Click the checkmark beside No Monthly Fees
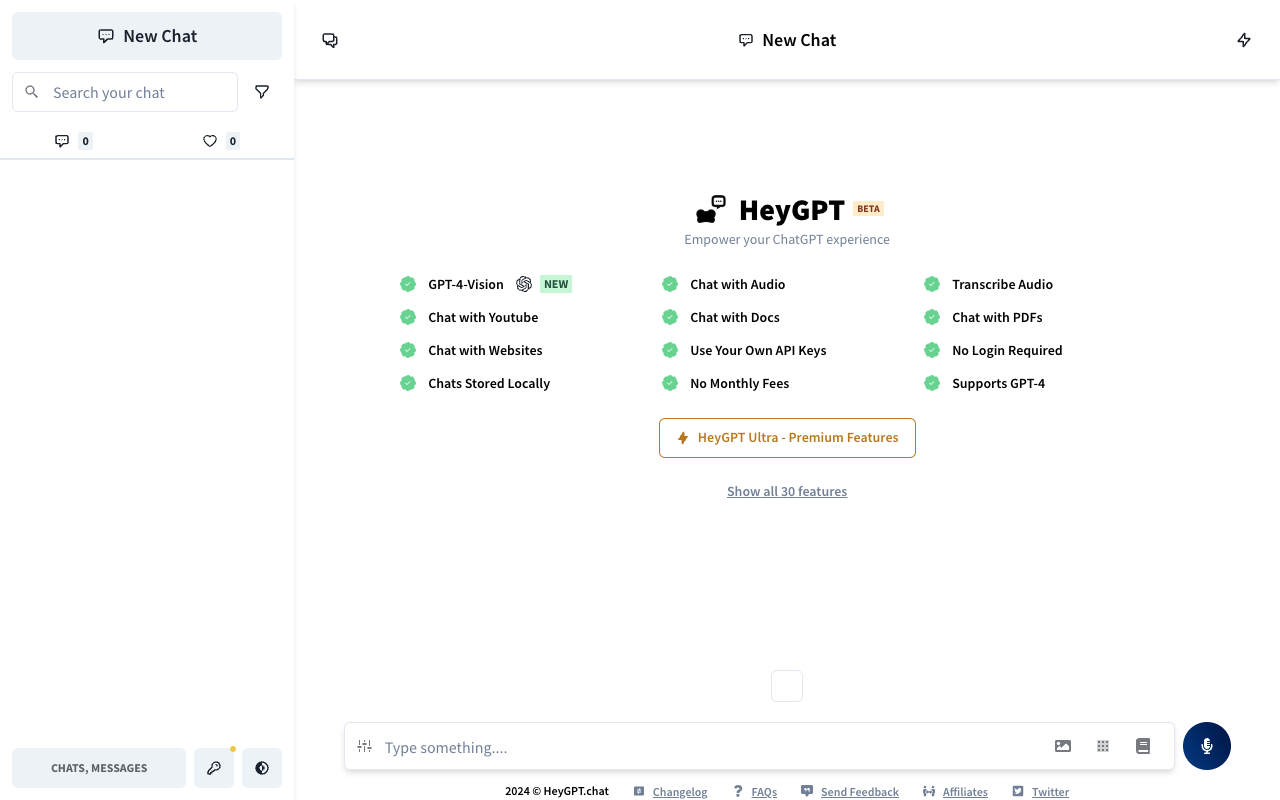Image resolution: width=1280 pixels, height=800 pixels. [x=670, y=383]
